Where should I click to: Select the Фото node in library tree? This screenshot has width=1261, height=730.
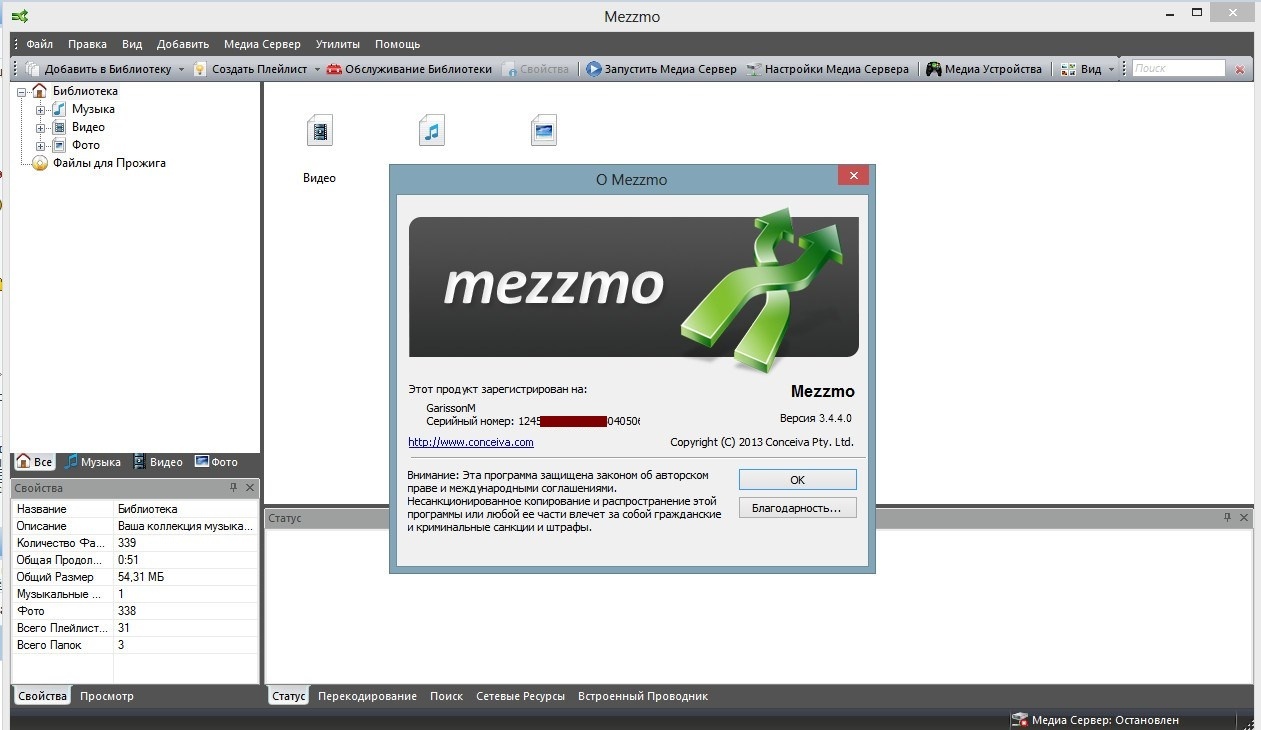[86, 145]
